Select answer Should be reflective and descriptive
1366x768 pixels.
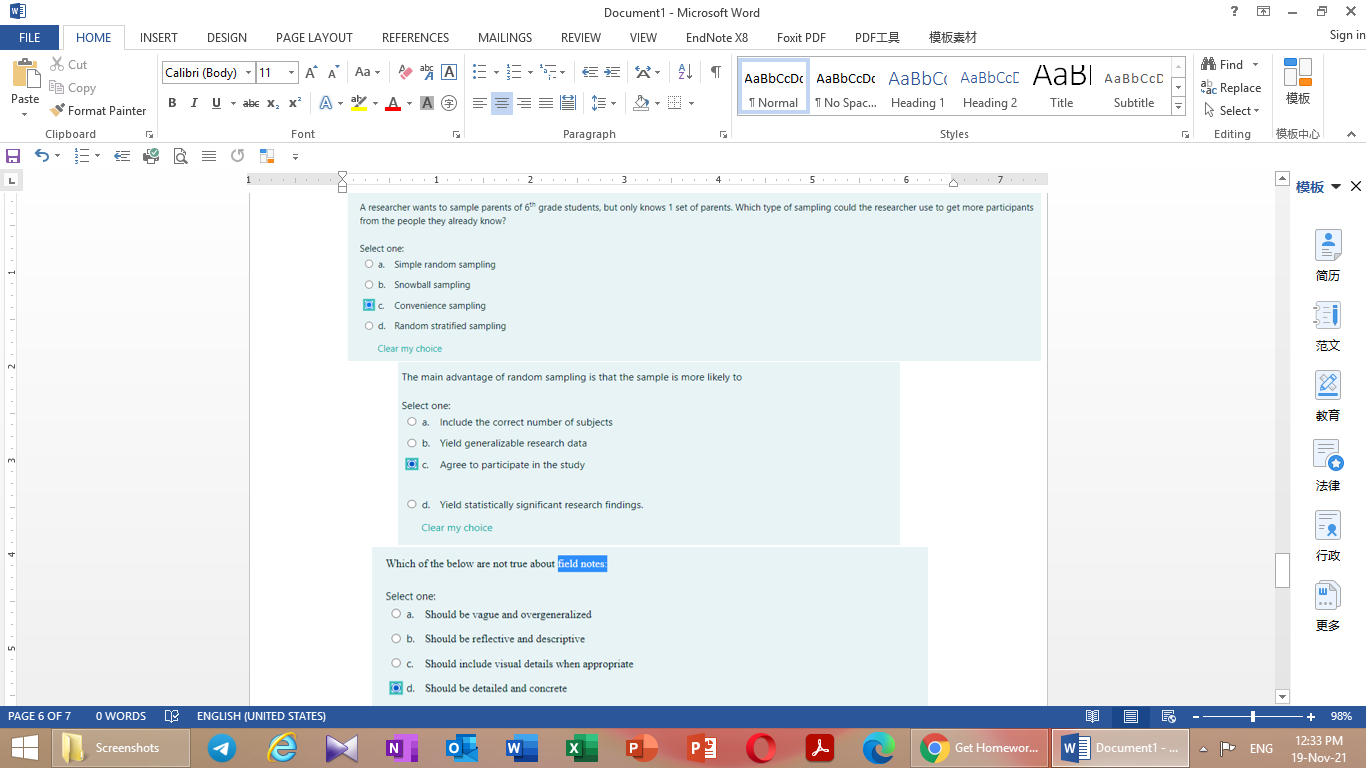click(x=396, y=638)
